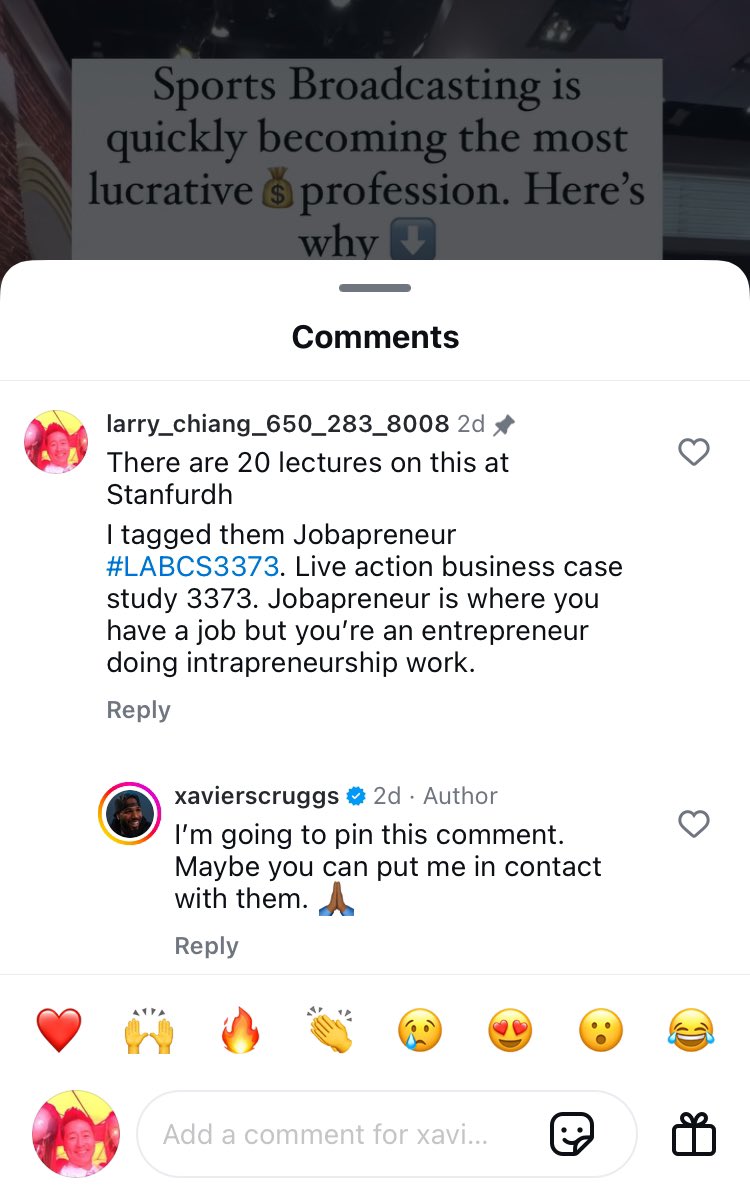Image resolution: width=750 pixels, height=1194 pixels.
Task: Reply to larry_chiang's comment
Action: click(x=138, y=710)
